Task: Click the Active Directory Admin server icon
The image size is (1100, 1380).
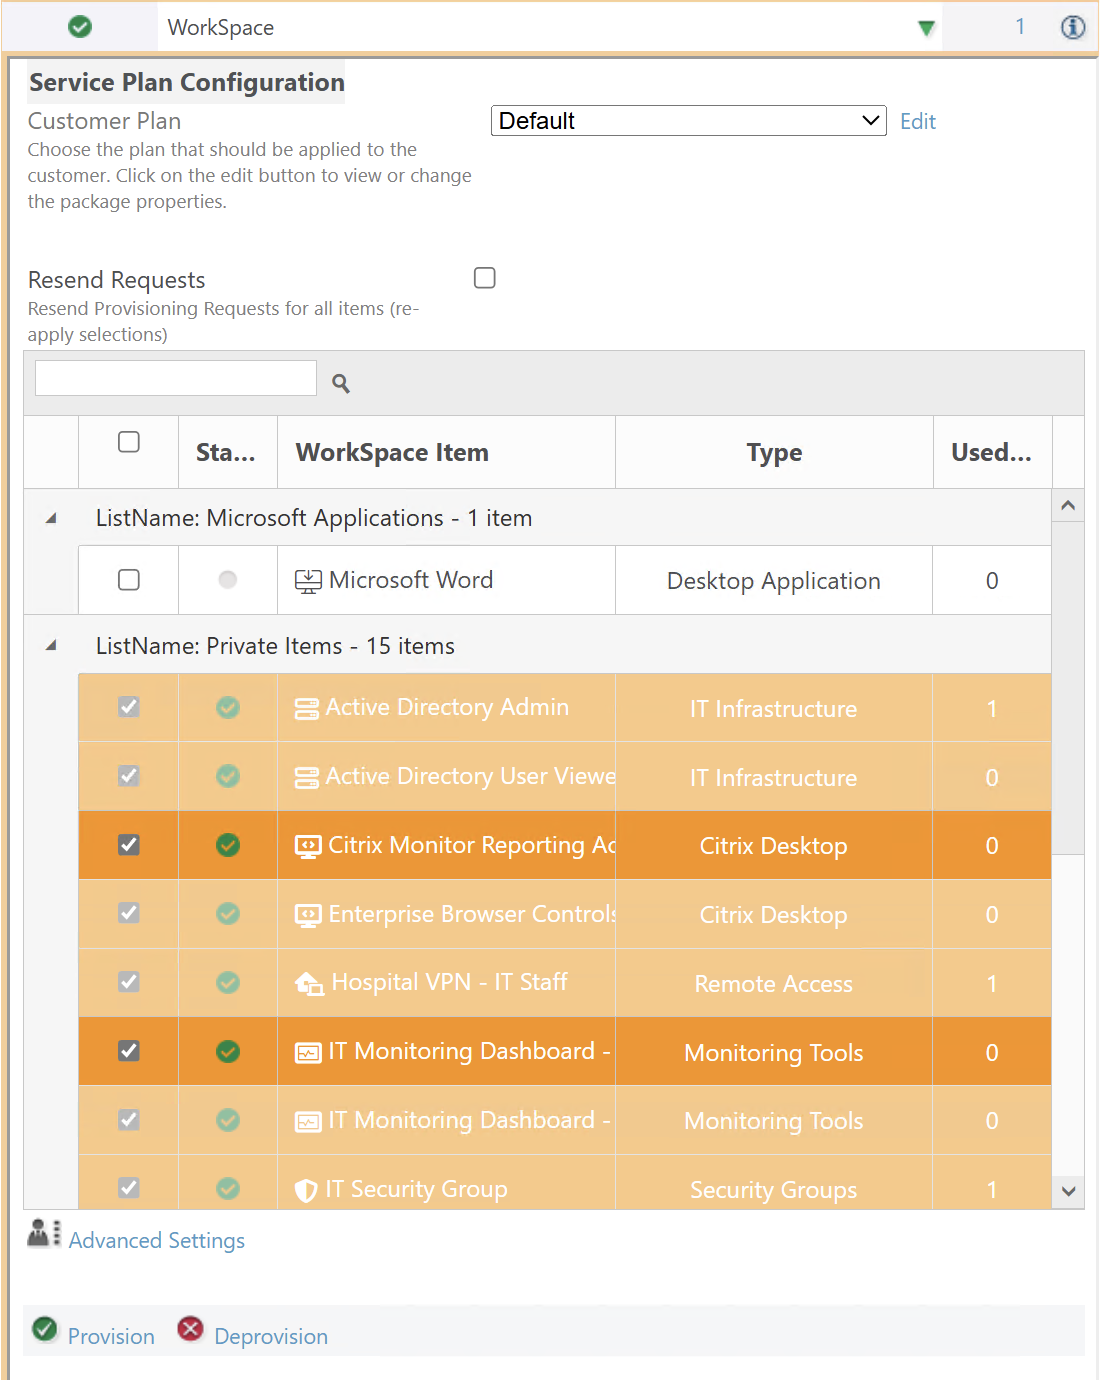Action: point(307,709)
